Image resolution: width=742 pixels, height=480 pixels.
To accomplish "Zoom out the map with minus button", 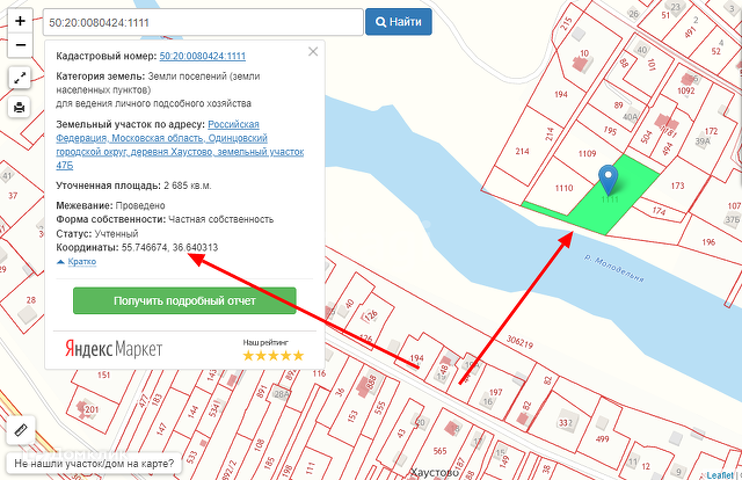I will 20,45.
